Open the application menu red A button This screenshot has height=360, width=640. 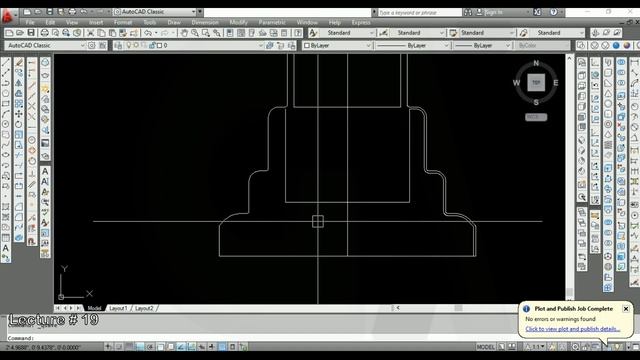click(x=7, y=16)
